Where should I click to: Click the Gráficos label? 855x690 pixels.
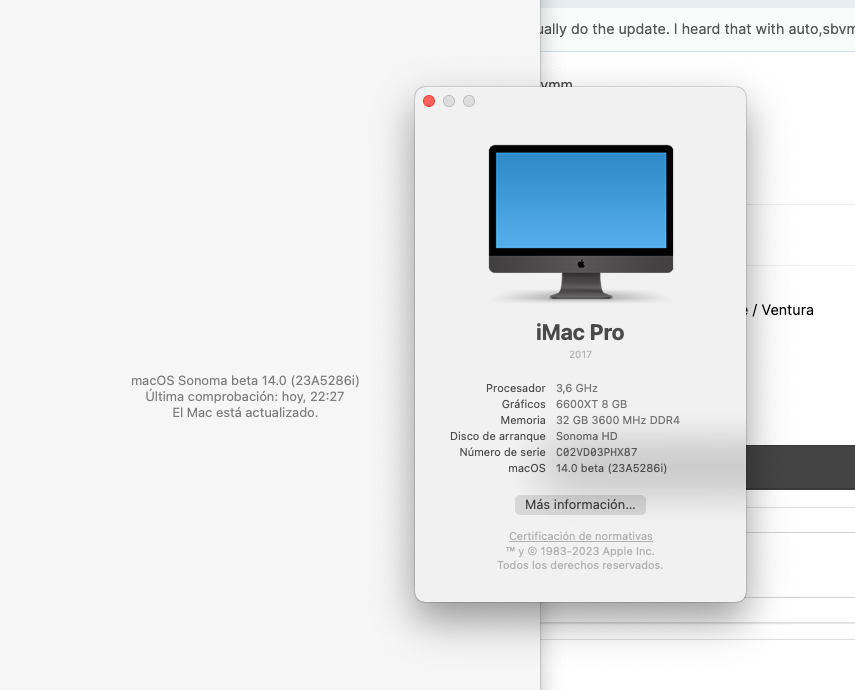point(523,404)
